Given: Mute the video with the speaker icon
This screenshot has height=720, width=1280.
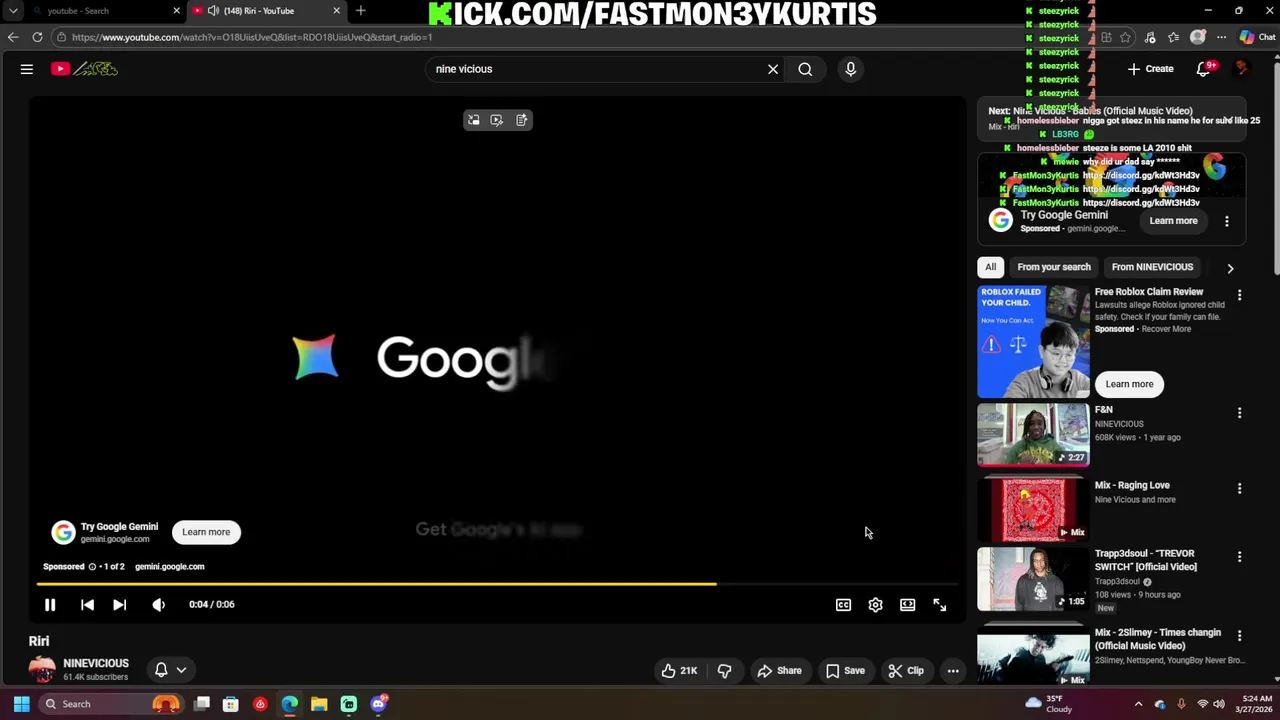Looking at the screenshot, I should (158, 604).
